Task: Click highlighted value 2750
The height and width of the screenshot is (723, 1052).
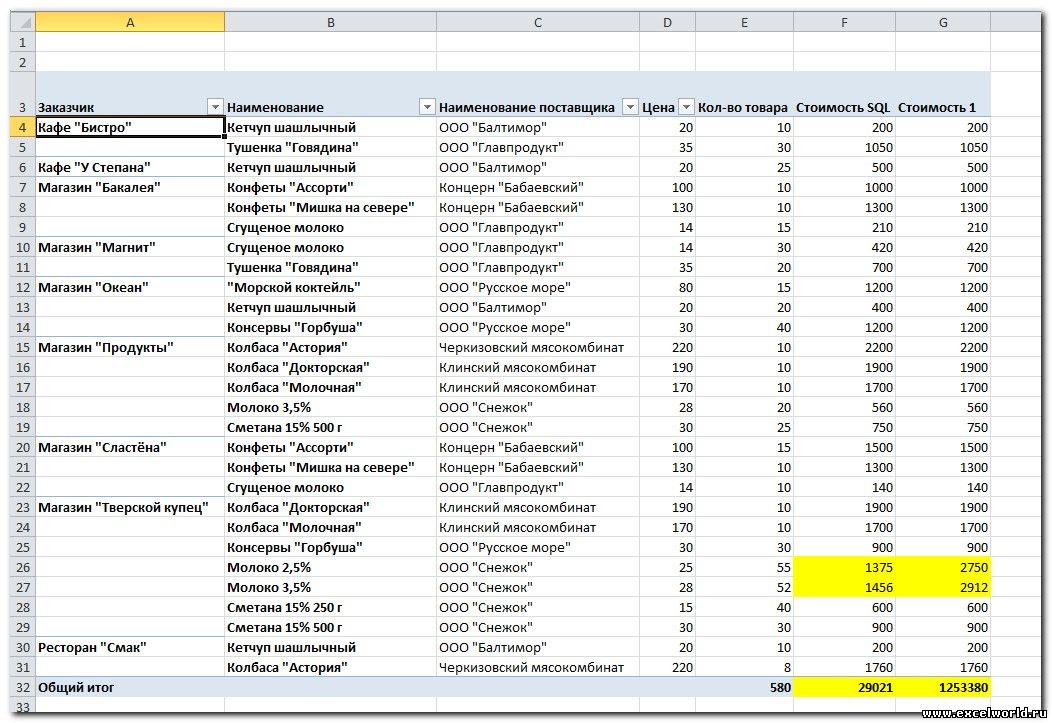Action: tap(943, 567)
